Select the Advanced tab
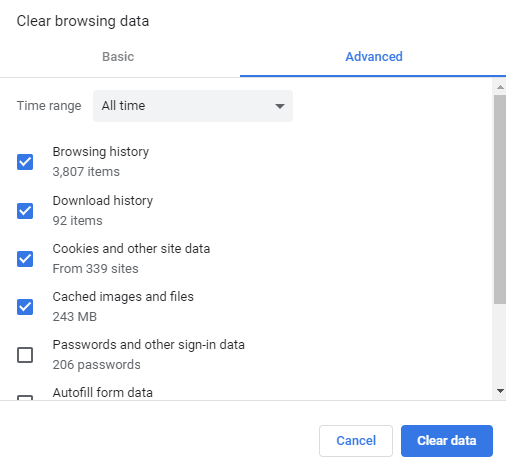The height and width of the screenshot is (473, 516). (373, 57)
